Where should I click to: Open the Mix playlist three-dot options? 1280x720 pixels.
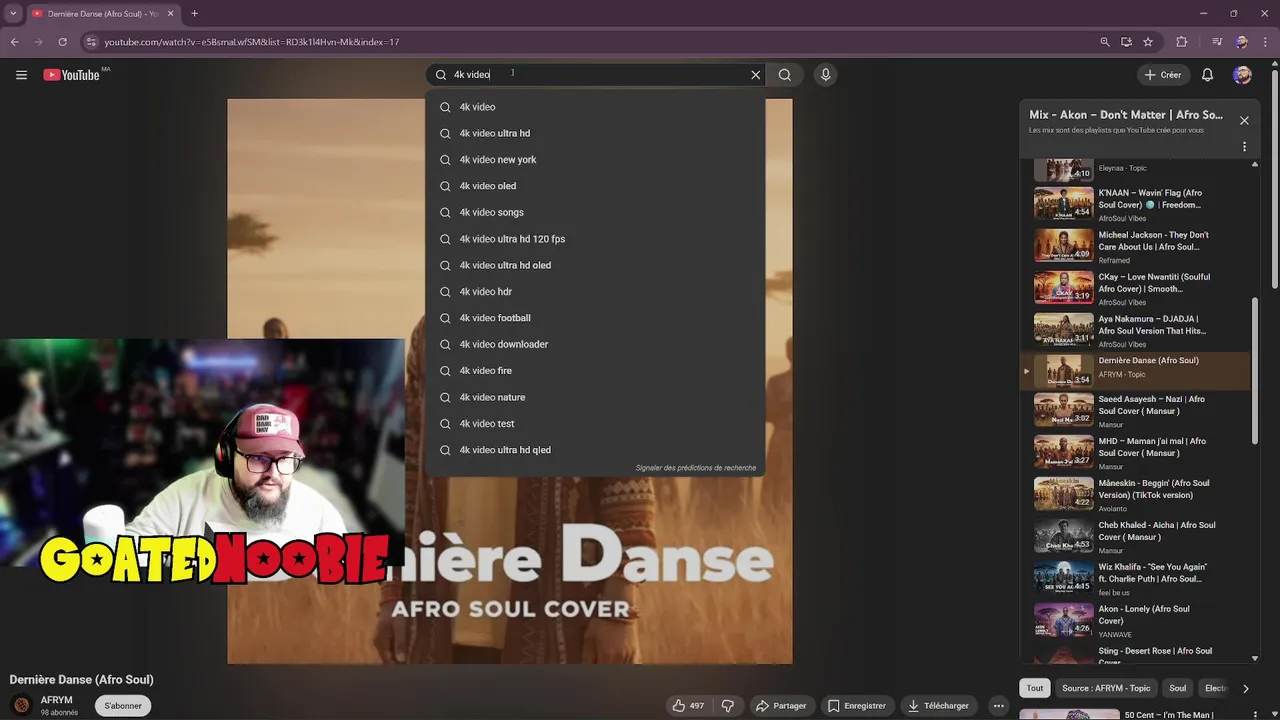1244,146
